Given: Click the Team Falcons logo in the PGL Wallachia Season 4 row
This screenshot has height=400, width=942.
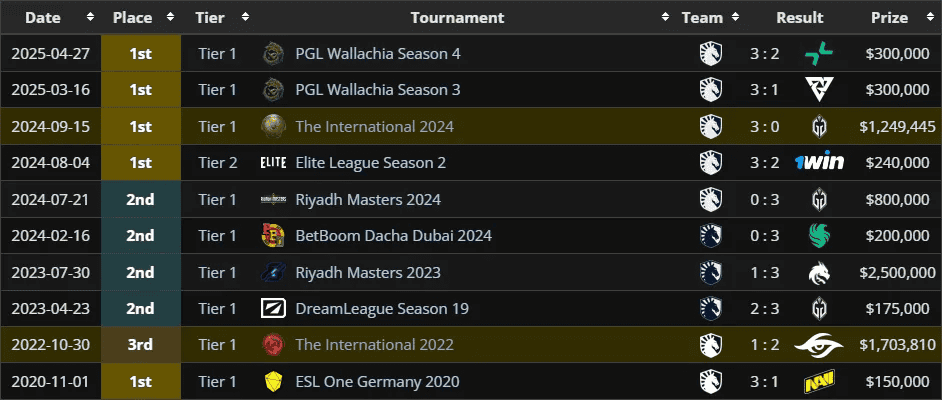Looking at the screenshot, I should point(819,53).
